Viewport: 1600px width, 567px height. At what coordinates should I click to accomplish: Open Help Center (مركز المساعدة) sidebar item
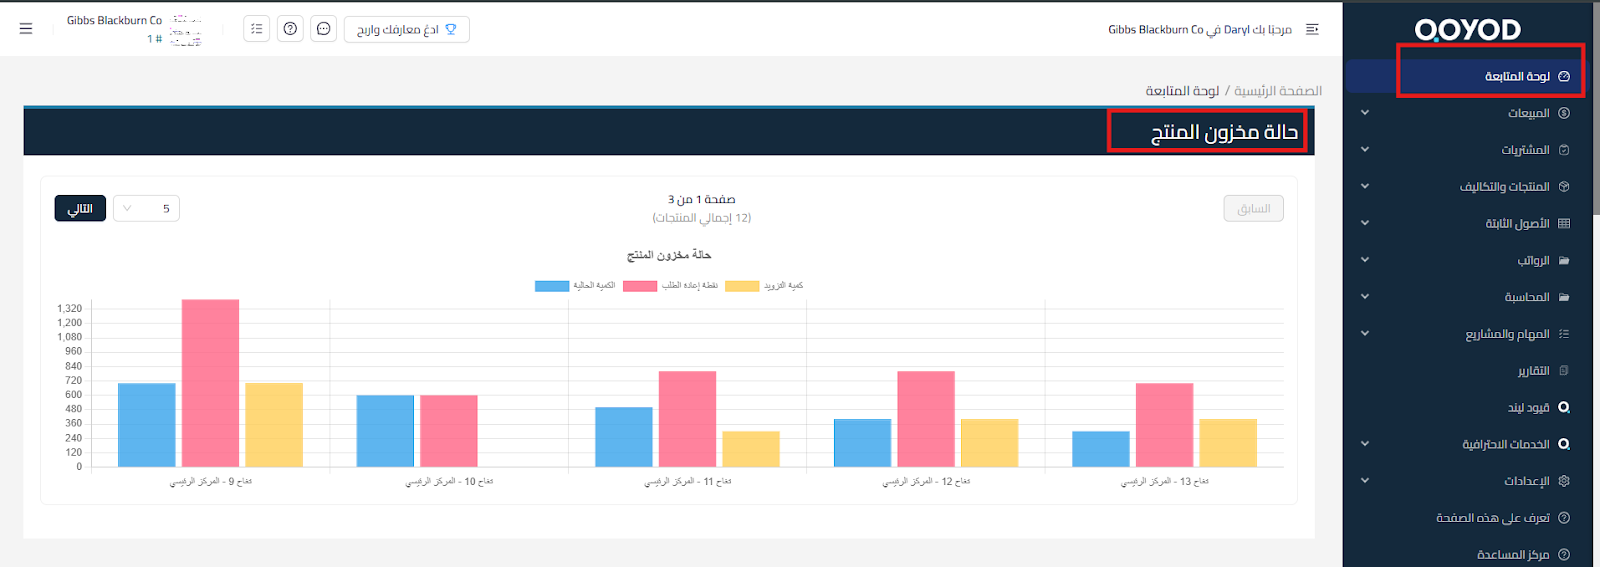tap(1513, 555)
